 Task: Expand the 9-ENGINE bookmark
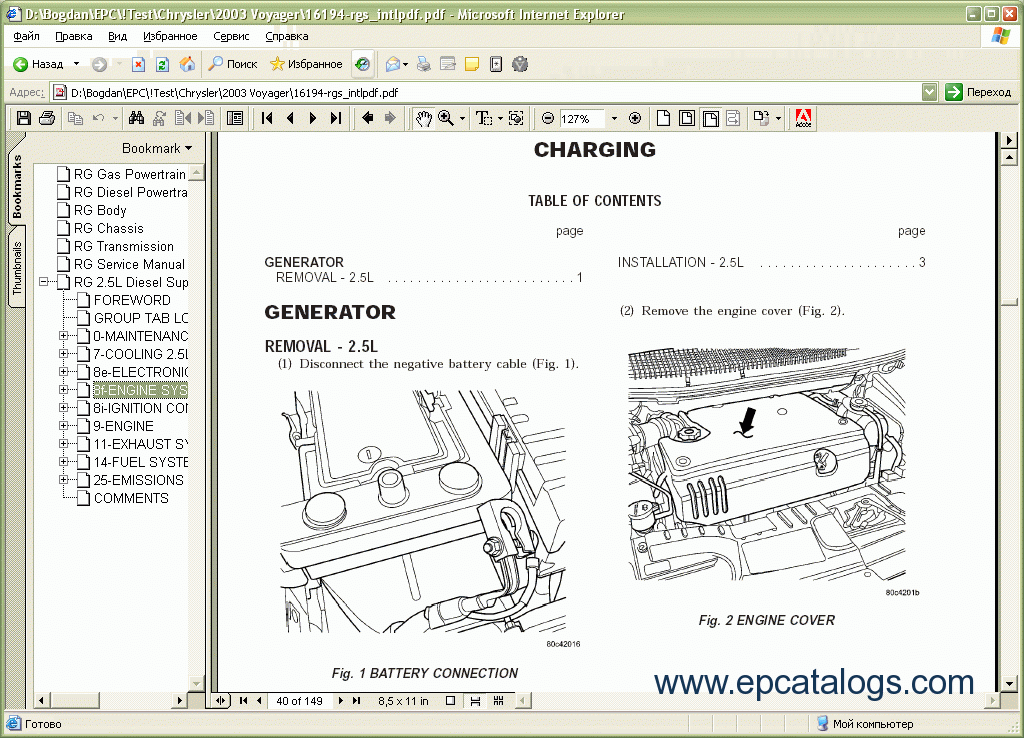[63, 426]
